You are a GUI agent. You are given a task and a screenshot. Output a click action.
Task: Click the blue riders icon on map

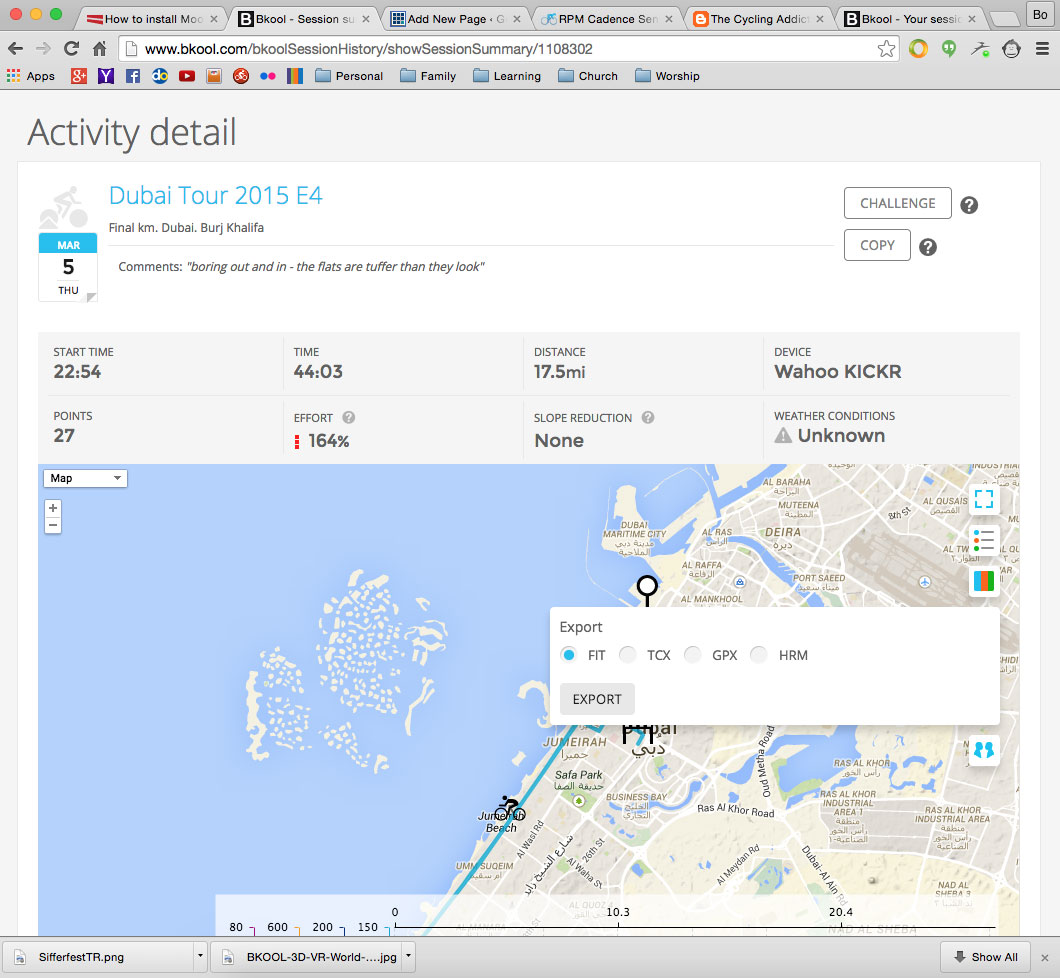coord(984,750)
